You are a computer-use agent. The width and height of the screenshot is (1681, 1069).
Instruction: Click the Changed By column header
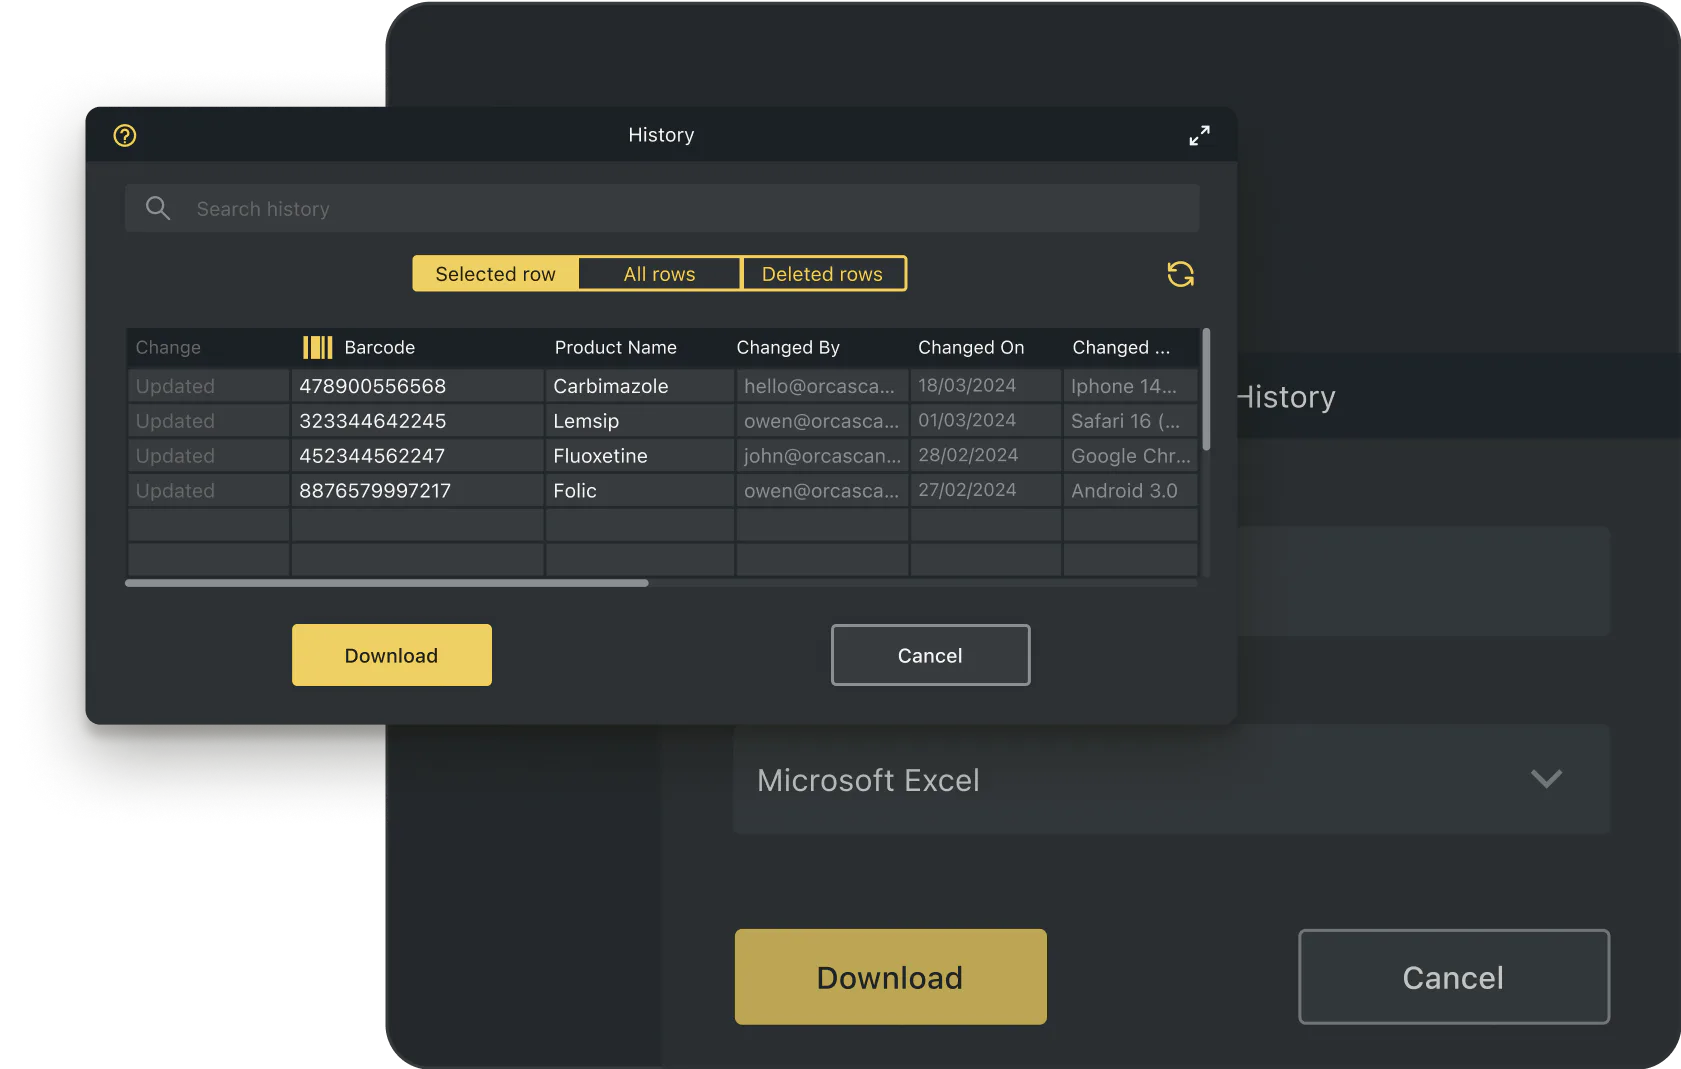(x=788, y=347)
